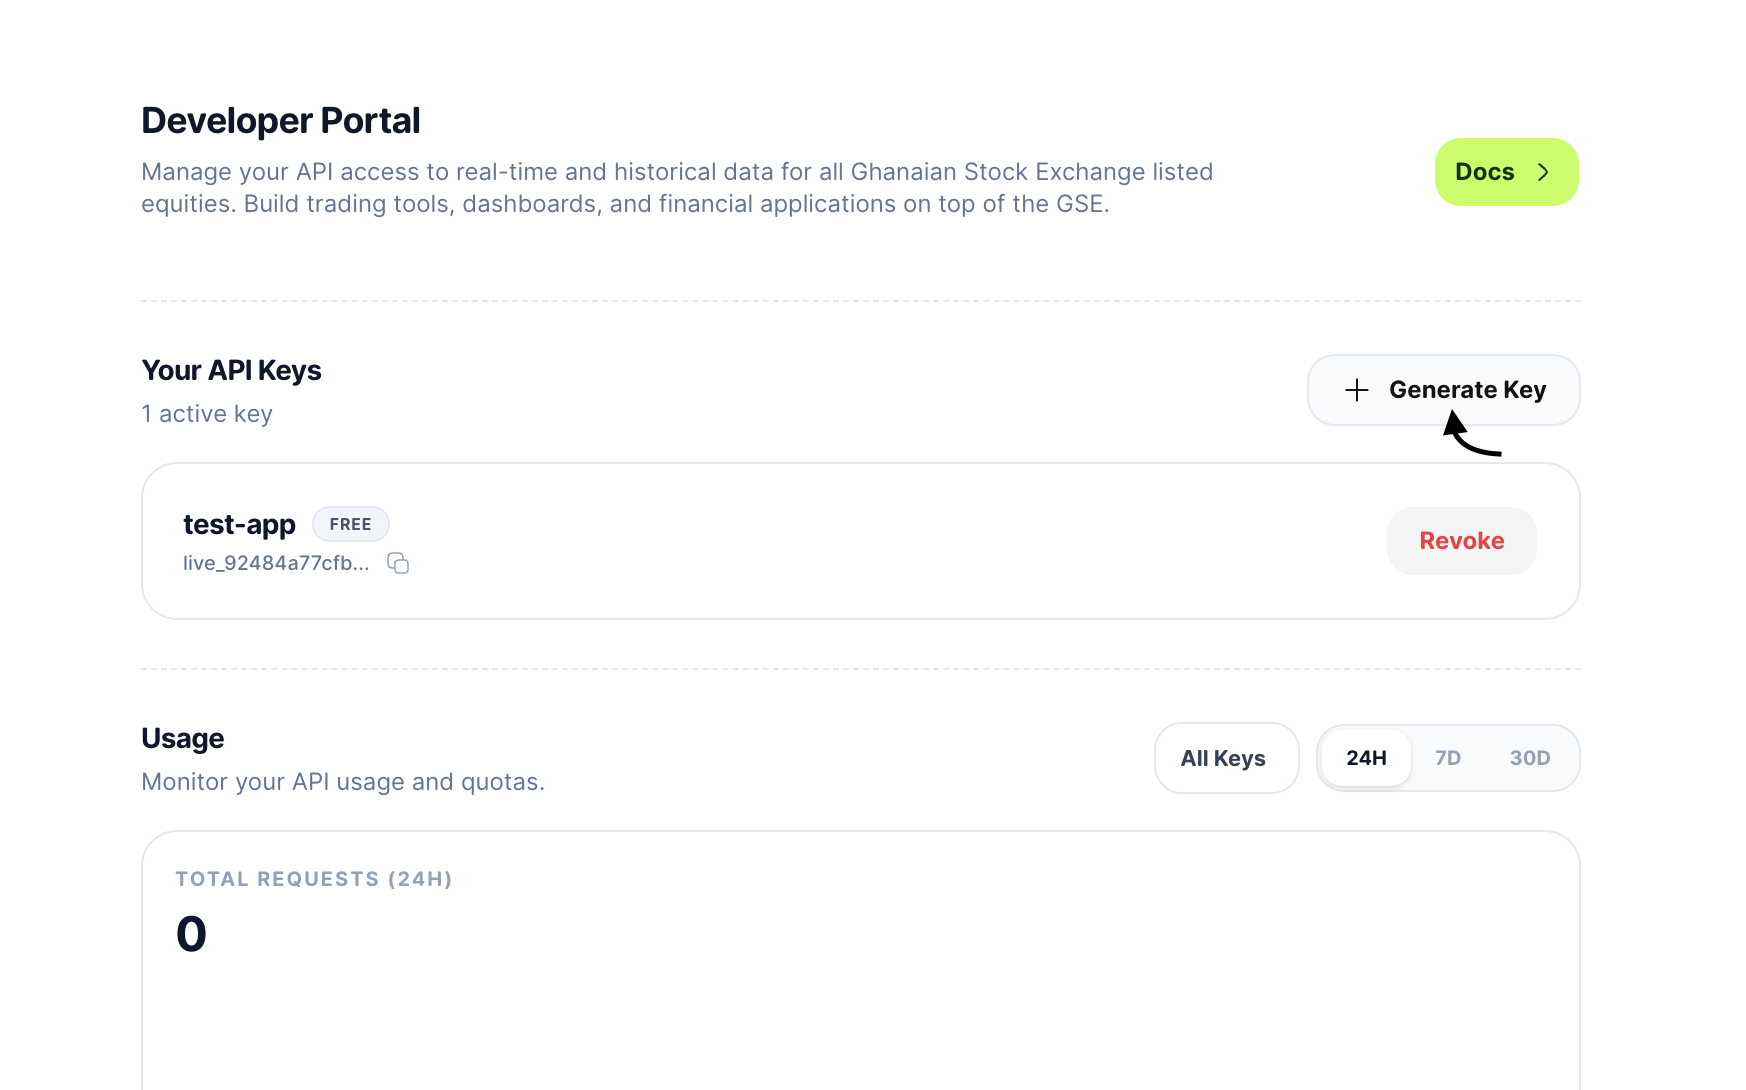Switch usage range to 30D

pos(1529,758)
